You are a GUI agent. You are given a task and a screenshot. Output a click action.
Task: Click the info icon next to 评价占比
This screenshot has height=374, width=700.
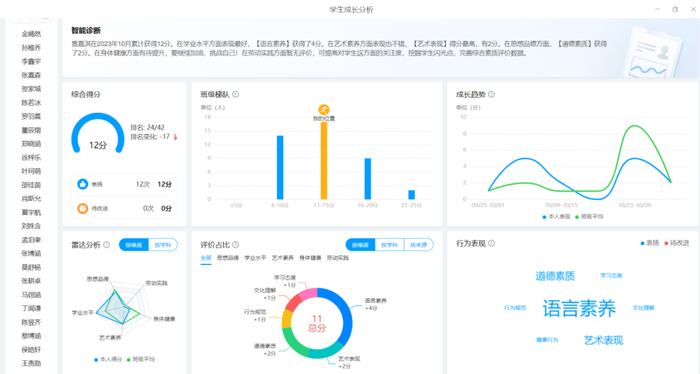(x=236, y=245)
